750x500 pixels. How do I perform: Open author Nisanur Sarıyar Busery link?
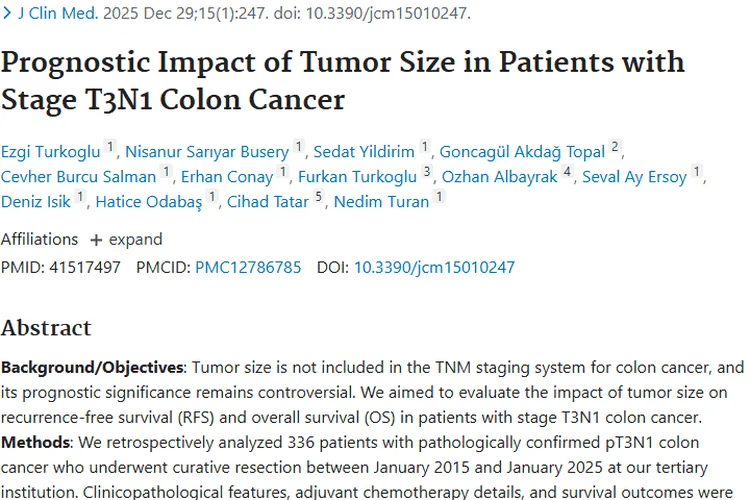[207, 152]
